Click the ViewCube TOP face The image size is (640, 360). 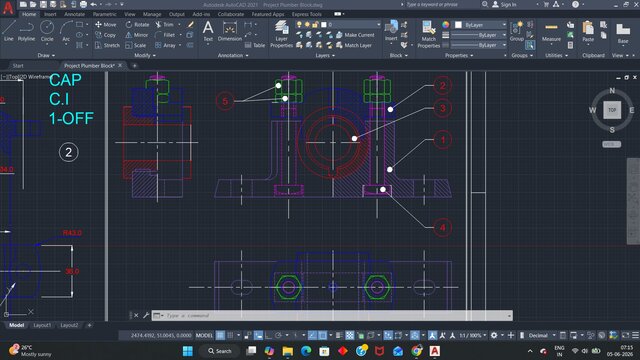tap(612, 110)
